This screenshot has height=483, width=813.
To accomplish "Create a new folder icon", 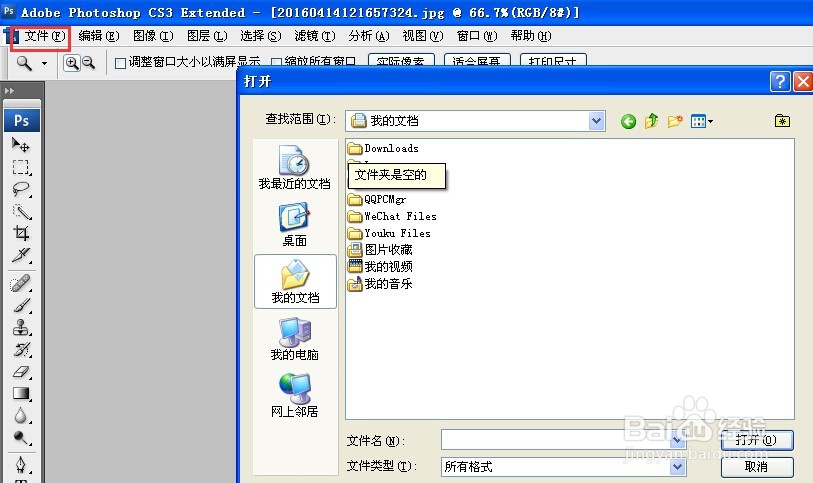I will [x=675, y=121].
